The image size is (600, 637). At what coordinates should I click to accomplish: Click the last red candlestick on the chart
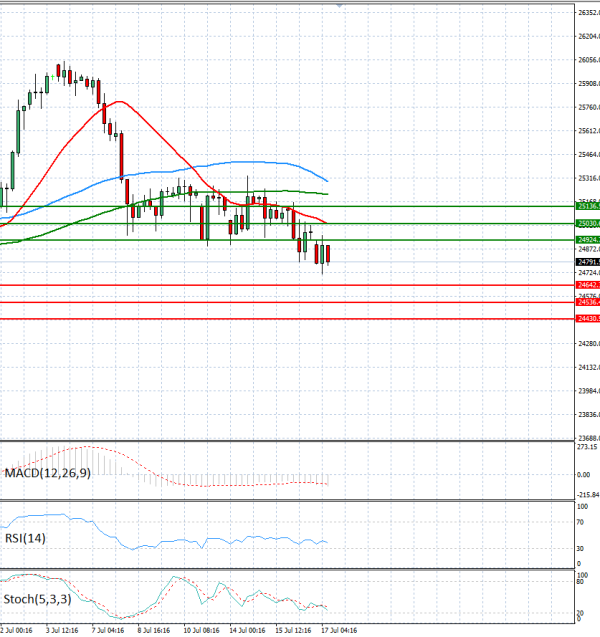[328, 254]
